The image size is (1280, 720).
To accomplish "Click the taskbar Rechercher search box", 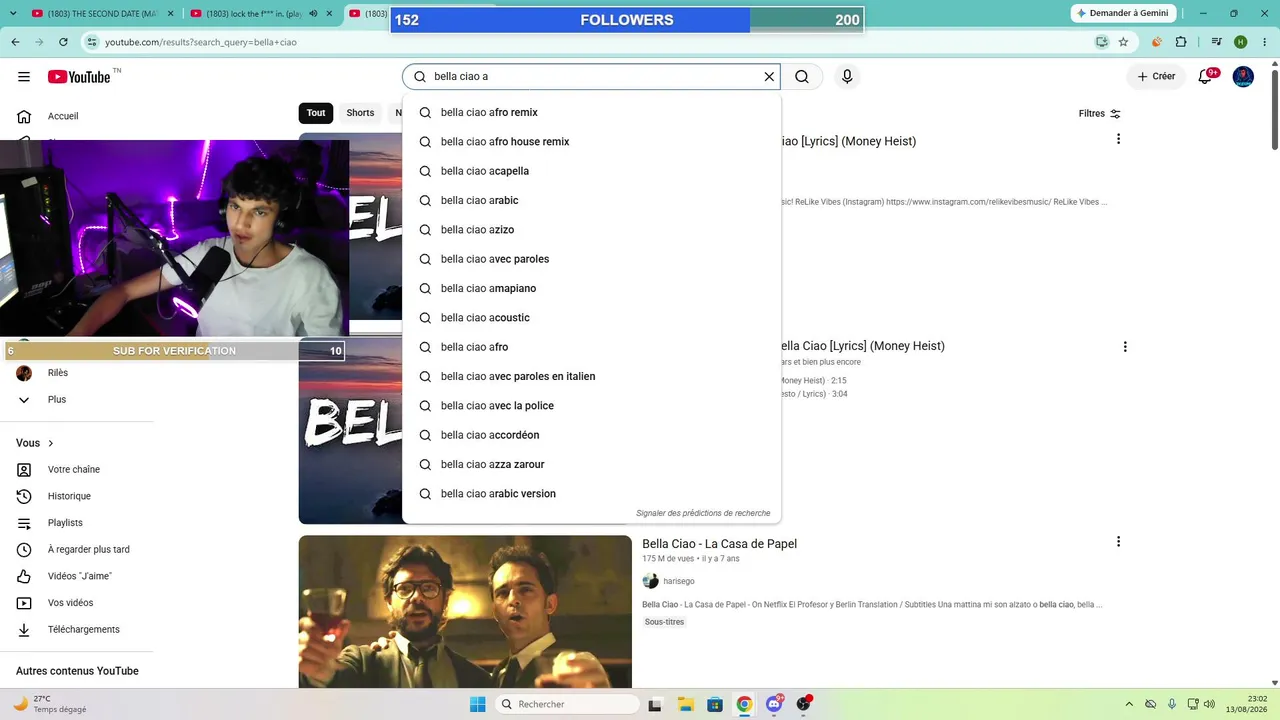I will (x=568, y=704).
